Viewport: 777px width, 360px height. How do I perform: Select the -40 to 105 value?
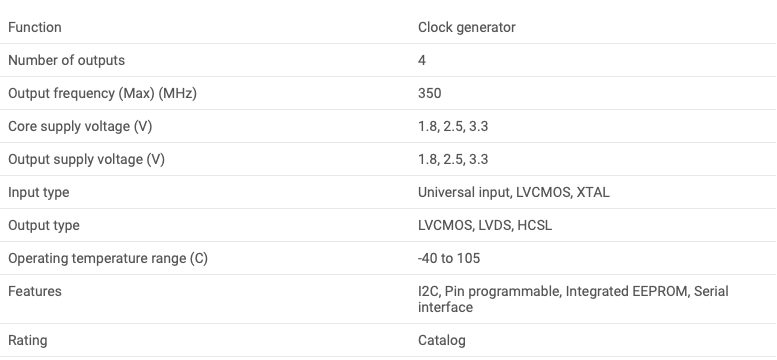pos(449,258)
